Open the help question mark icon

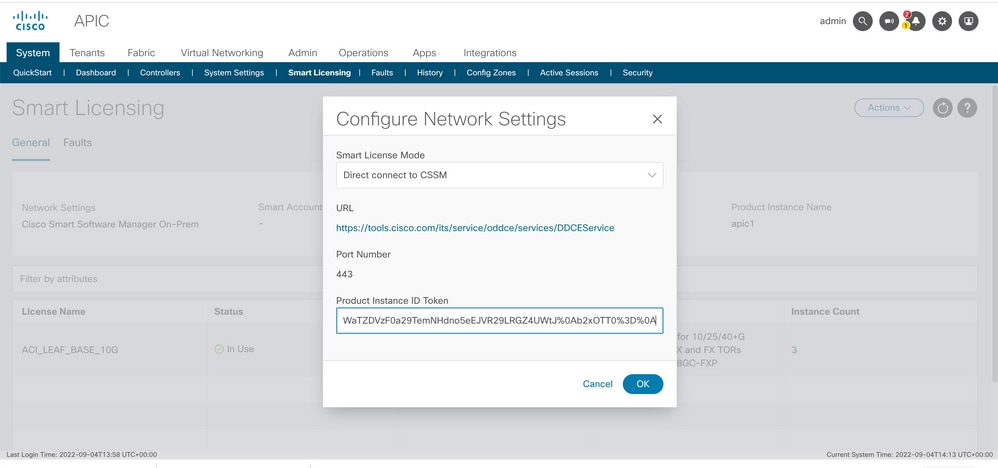point(967,108)
